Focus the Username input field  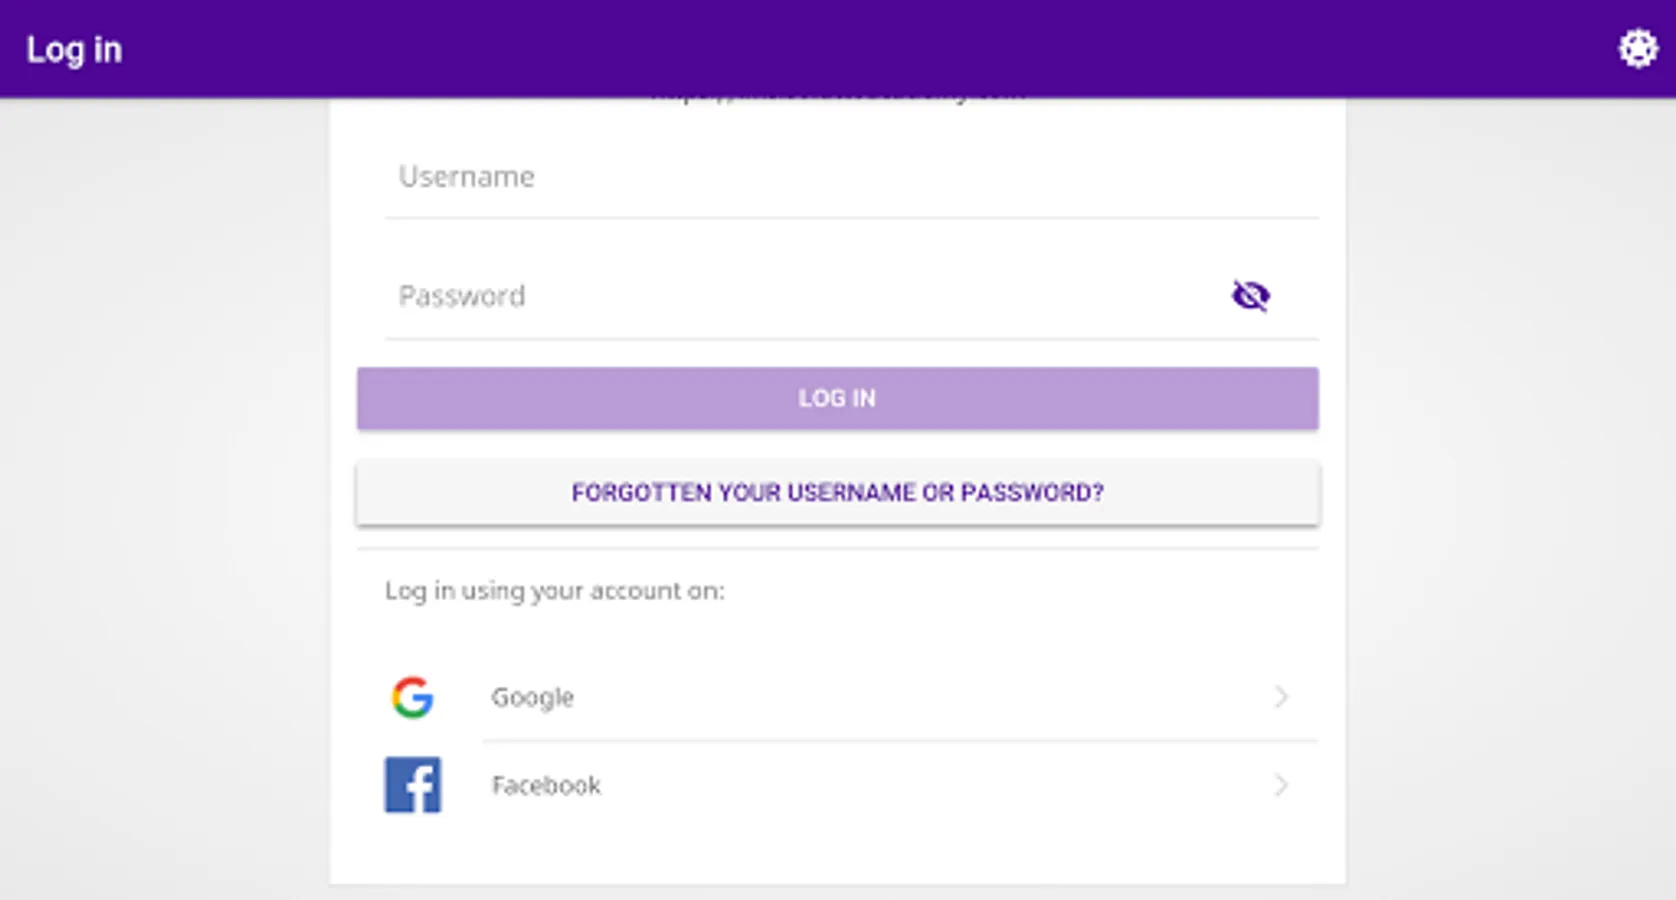coord(850,177)
